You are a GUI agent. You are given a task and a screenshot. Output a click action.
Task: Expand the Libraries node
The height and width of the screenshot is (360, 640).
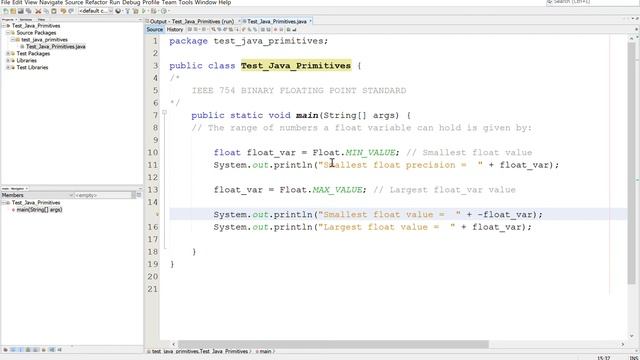click(x=8, y=60)
